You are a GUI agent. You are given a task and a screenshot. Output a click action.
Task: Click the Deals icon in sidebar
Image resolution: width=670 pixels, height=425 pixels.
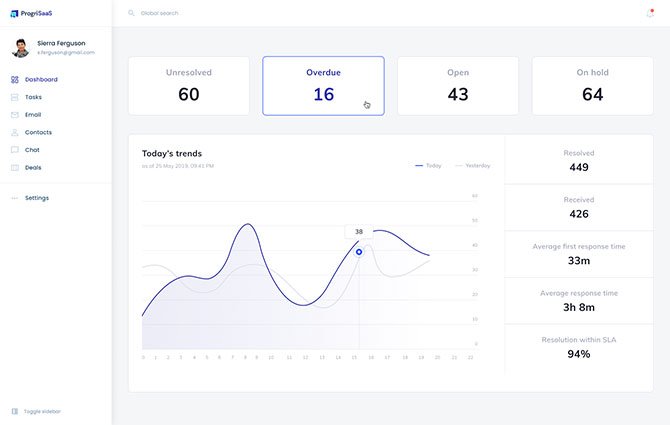14,167
